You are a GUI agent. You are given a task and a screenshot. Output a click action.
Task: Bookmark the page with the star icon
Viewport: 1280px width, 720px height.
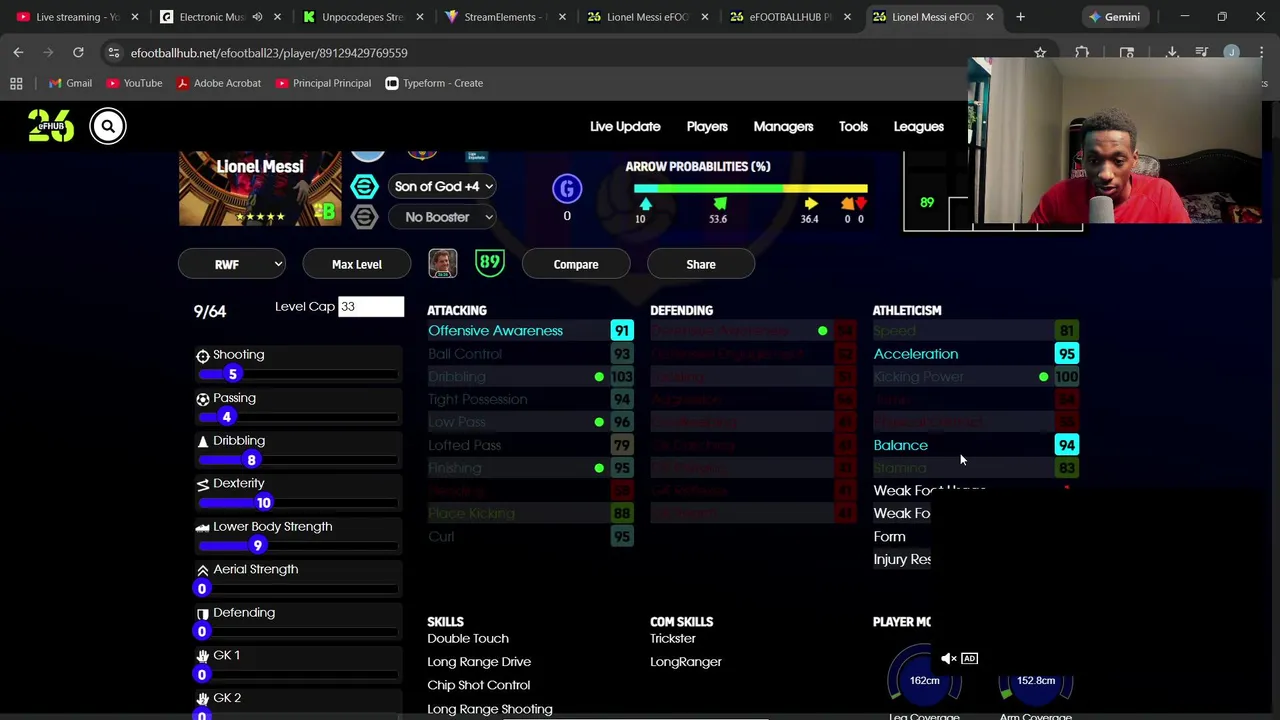[1040, 52]
